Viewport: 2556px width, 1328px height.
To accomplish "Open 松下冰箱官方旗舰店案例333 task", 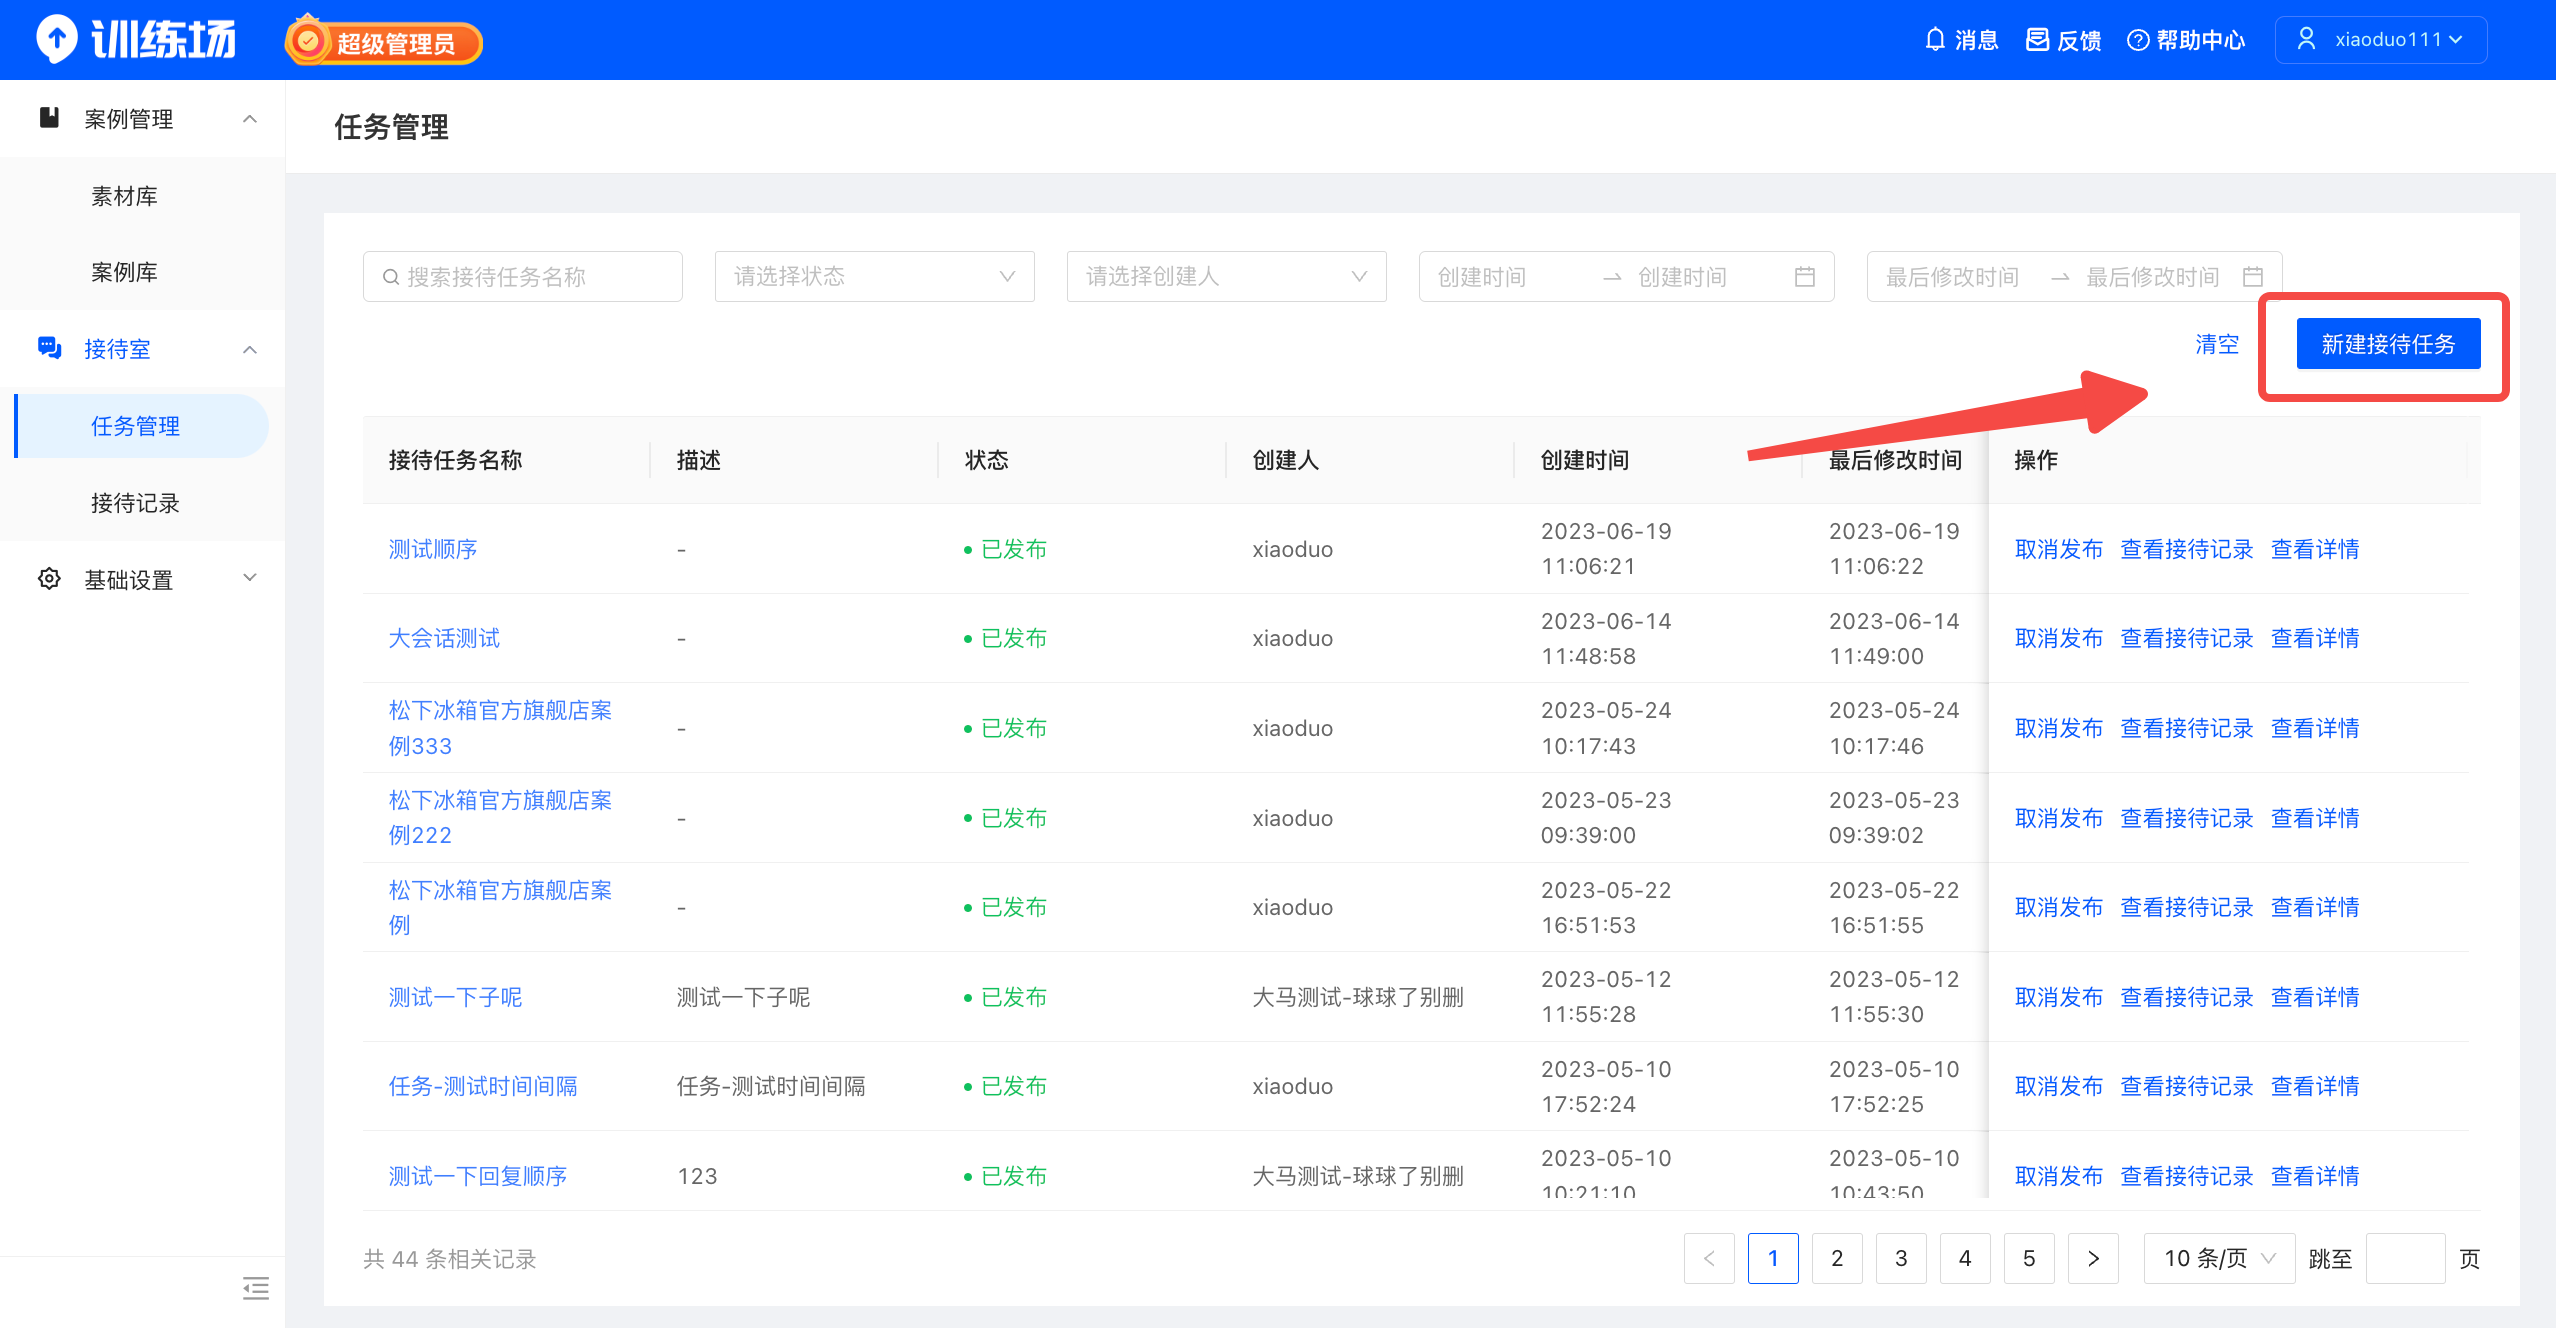I will tap(500, 728).
